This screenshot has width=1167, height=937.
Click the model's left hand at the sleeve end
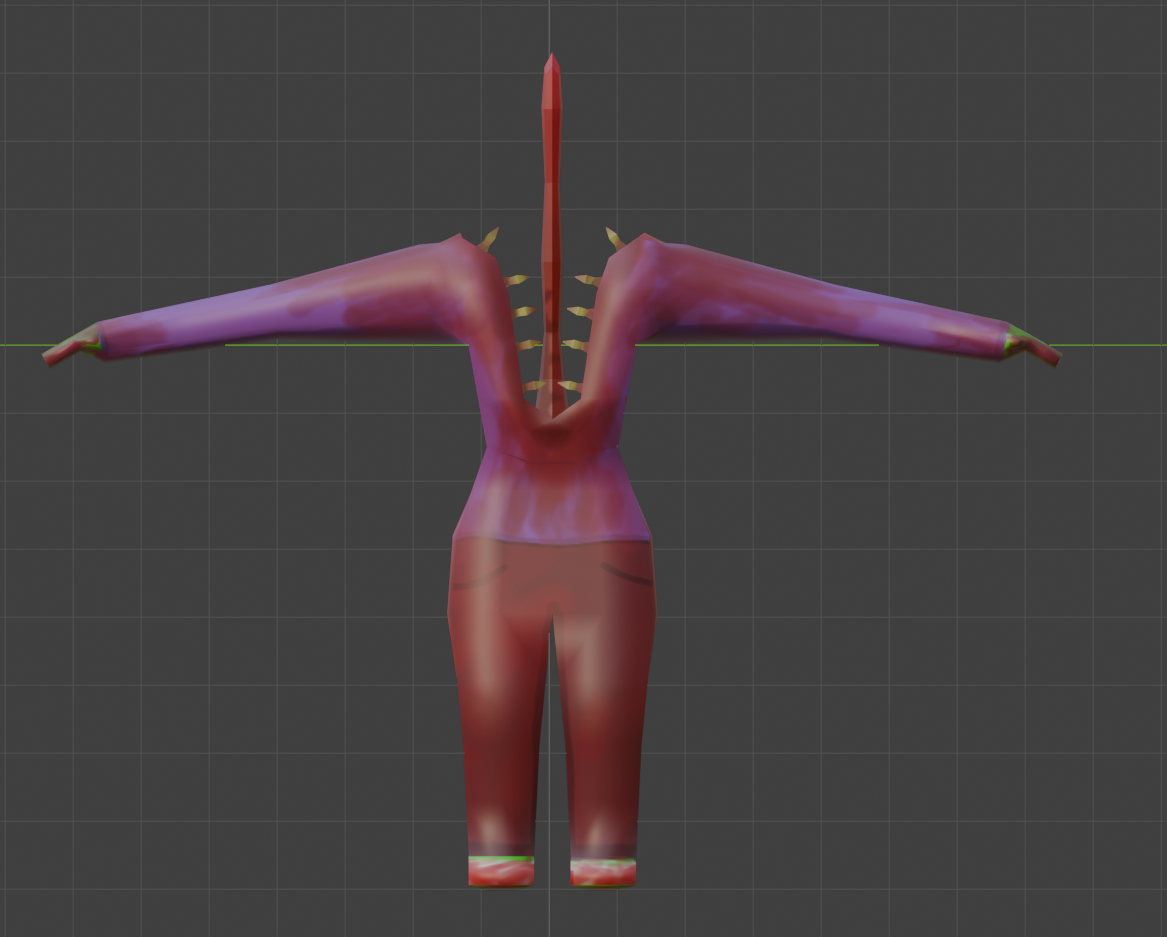pos(71,347)
